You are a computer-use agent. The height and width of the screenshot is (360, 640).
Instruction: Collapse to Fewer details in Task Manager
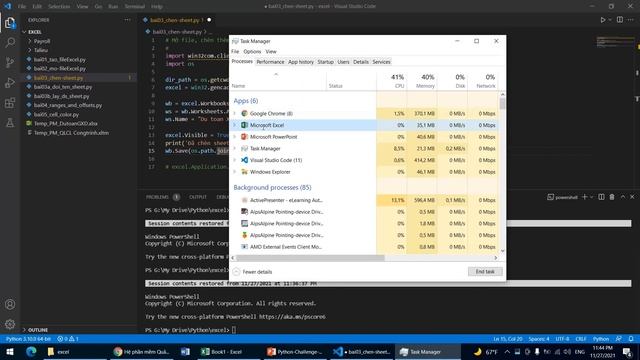[252, 272]
